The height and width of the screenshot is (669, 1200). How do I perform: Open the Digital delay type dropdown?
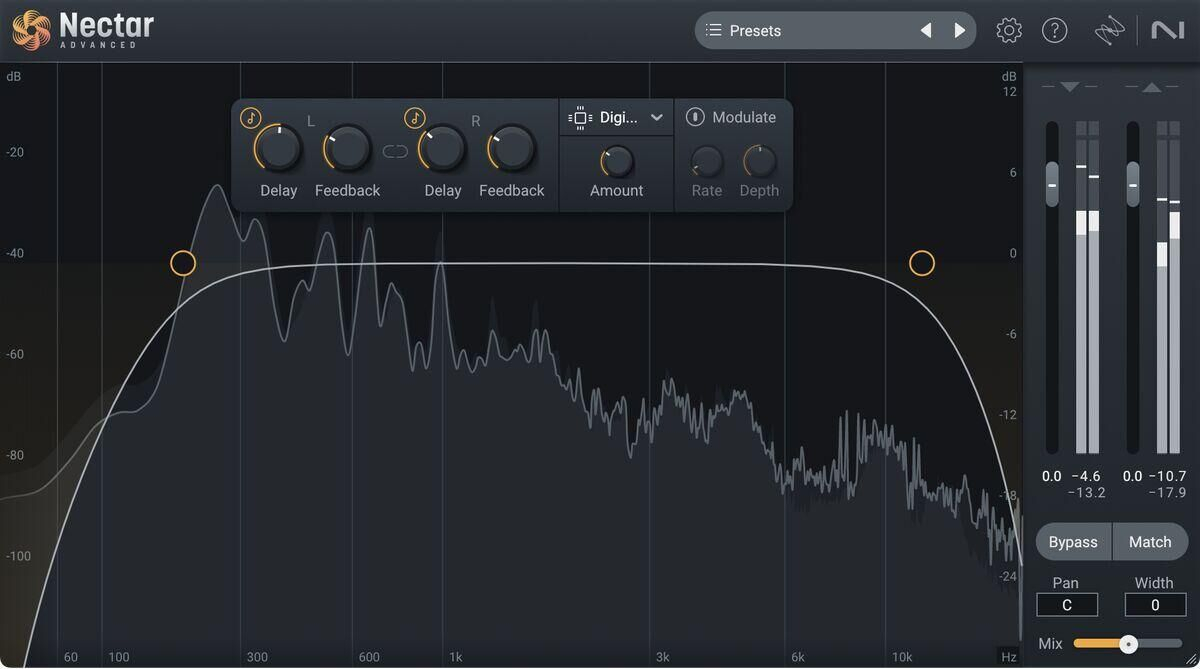616,118
